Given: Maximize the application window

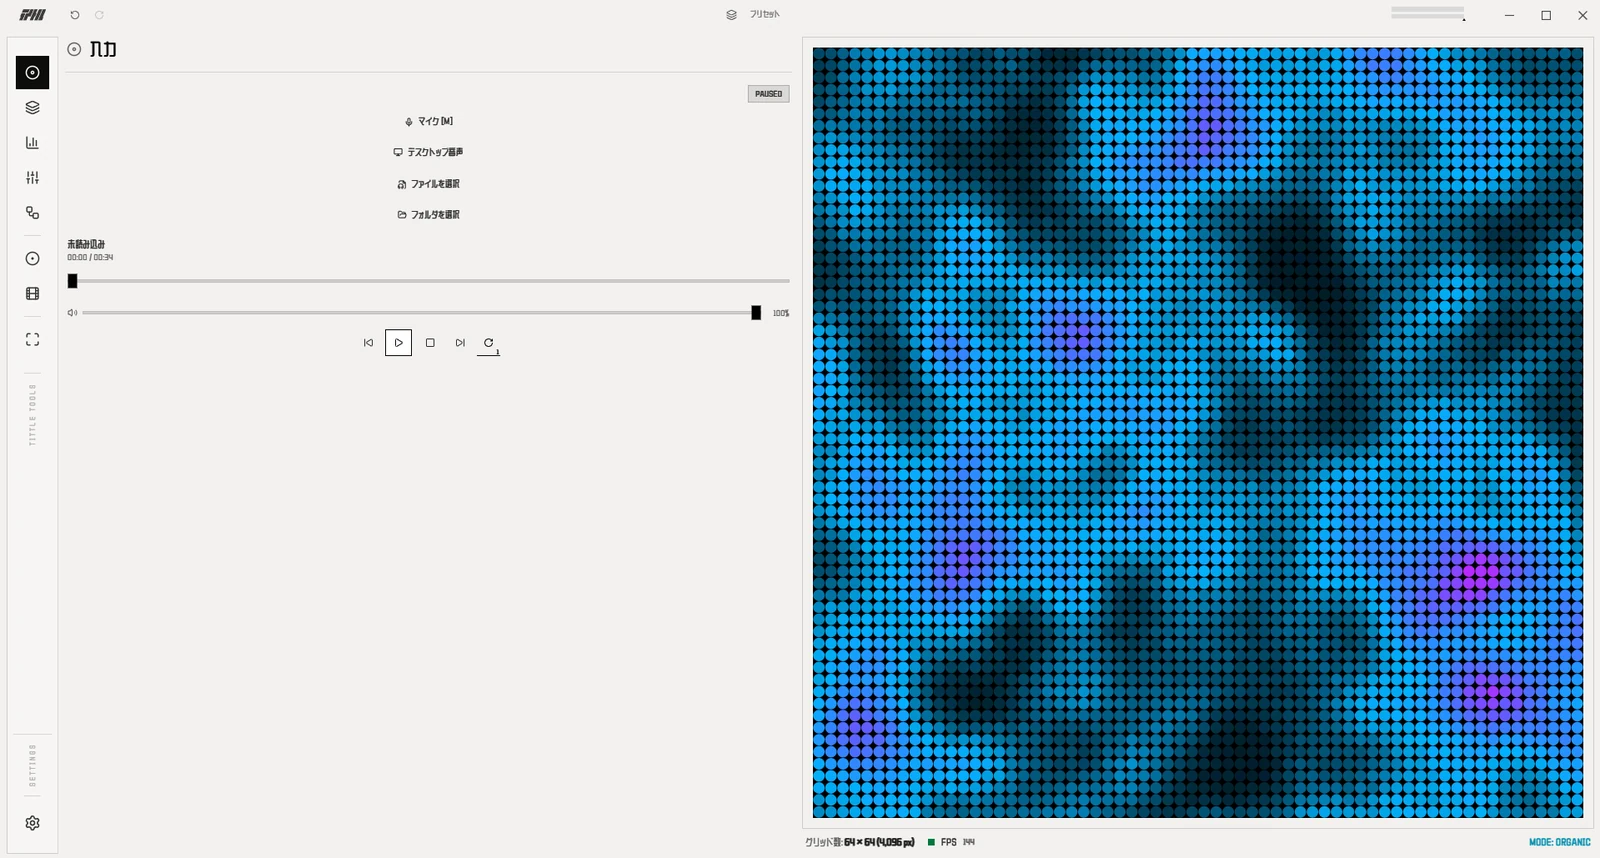Looking at the screenshot, I should click(x=1546, y=15).
